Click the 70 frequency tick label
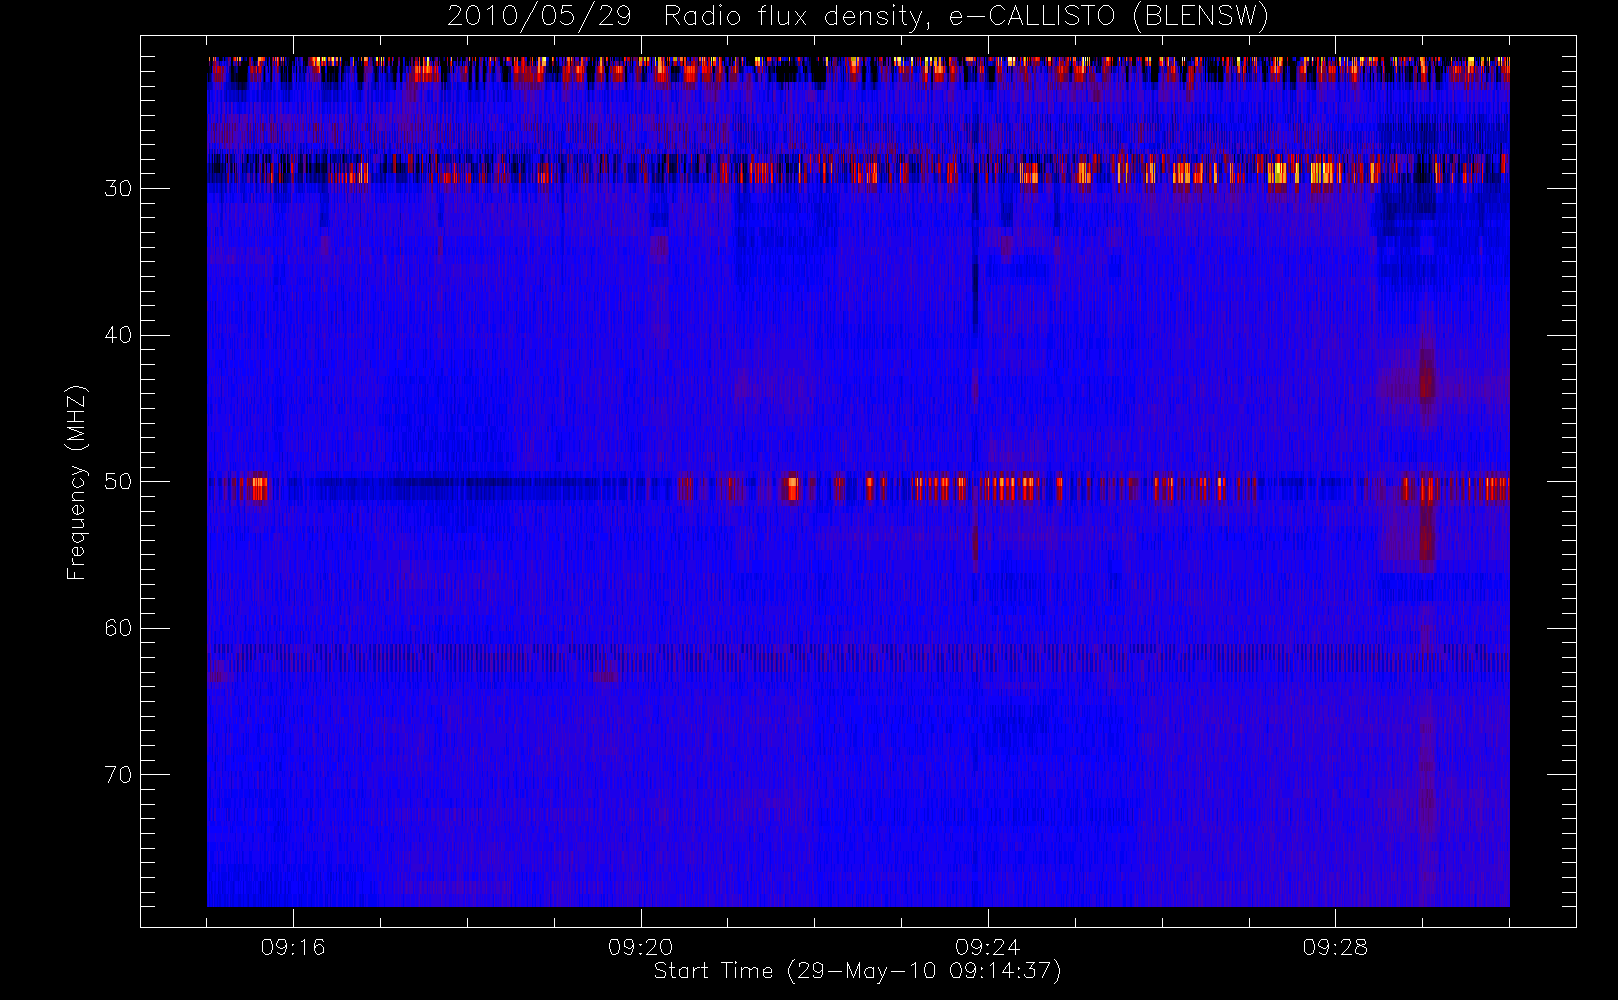Screen dimensions: 1618x1000 (118, 775)
